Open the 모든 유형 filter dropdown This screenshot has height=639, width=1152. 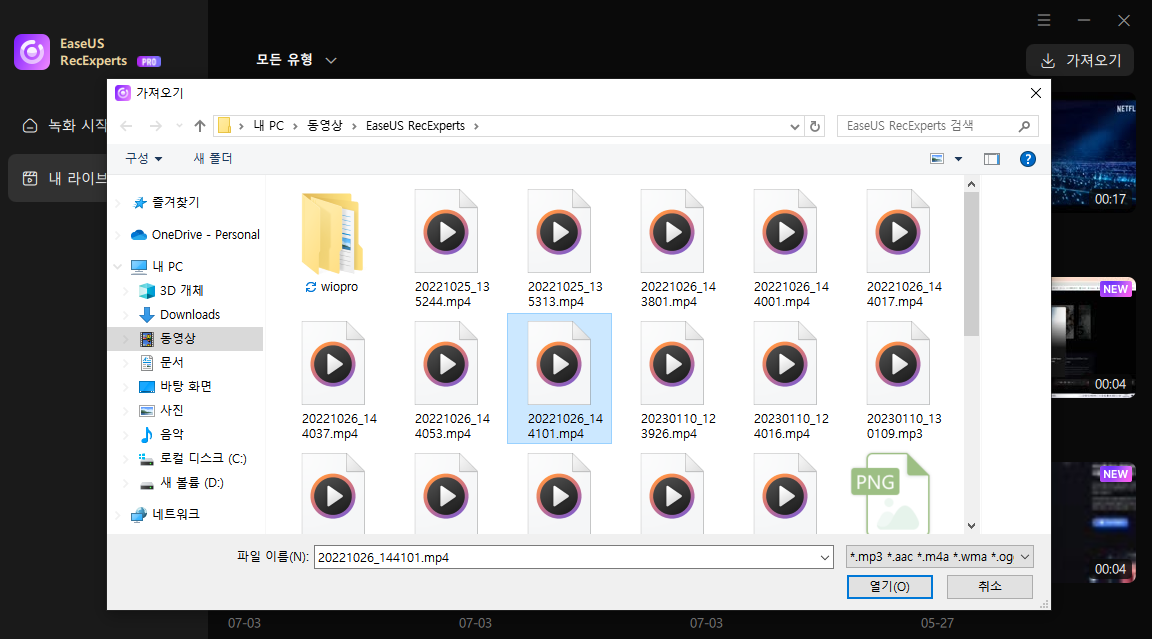click(x=295, y=59)
